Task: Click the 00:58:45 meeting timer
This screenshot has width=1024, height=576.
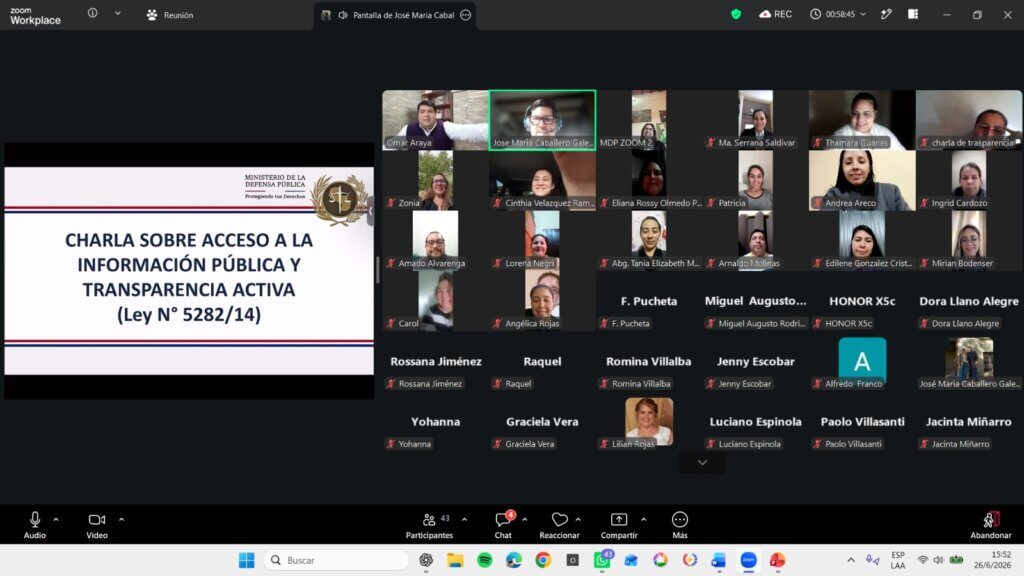Action: tap(840, 14)
